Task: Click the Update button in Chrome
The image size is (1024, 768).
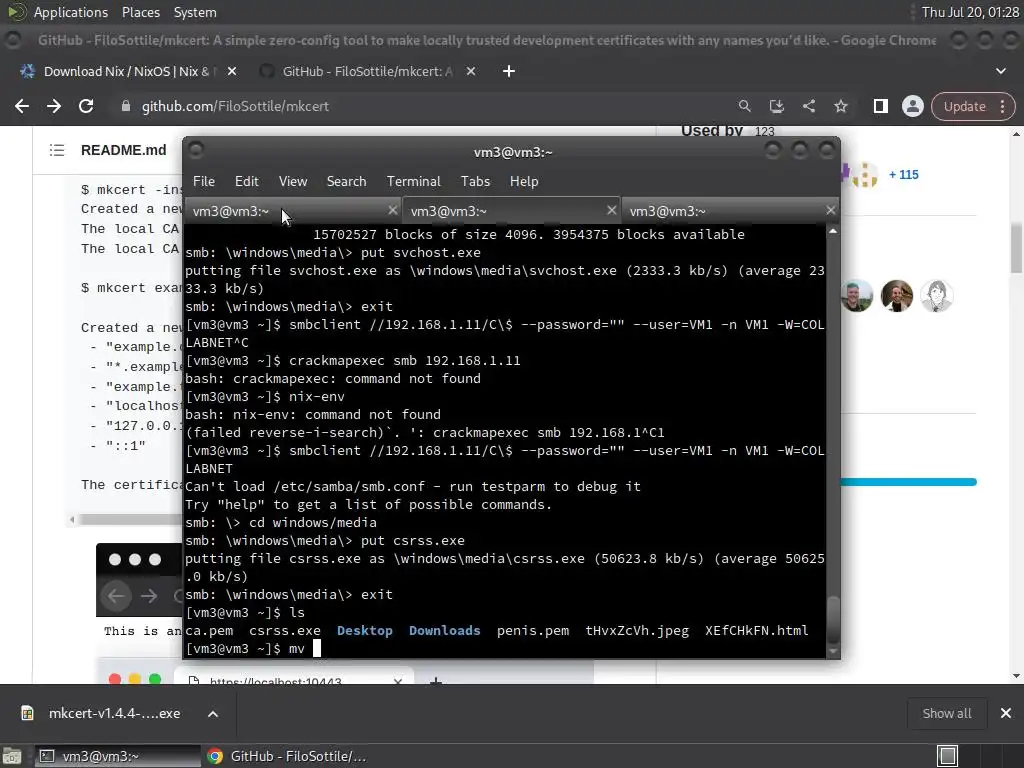Action: click(x=964, y=106)
